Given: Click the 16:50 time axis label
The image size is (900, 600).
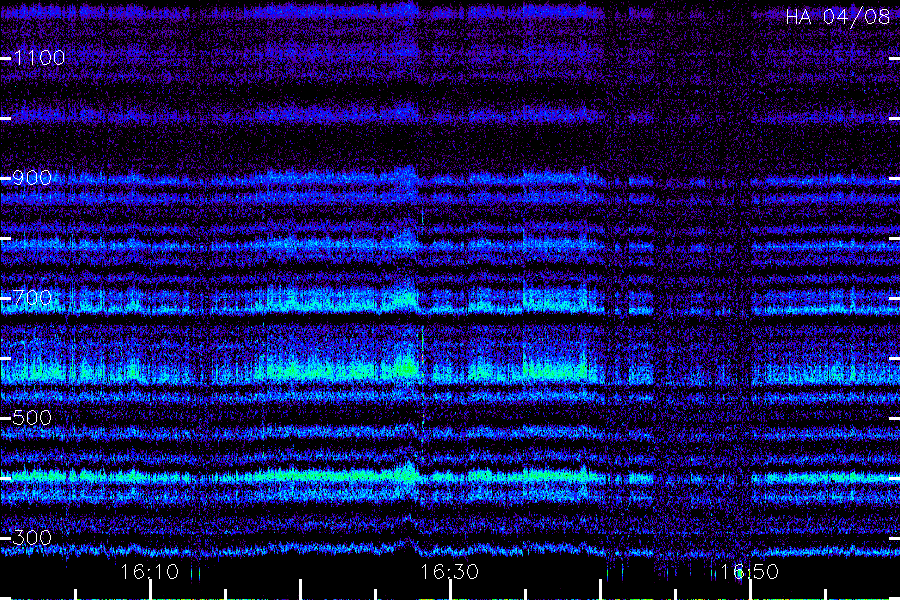Looking at the screenshot, I should (x=749, y=571).
